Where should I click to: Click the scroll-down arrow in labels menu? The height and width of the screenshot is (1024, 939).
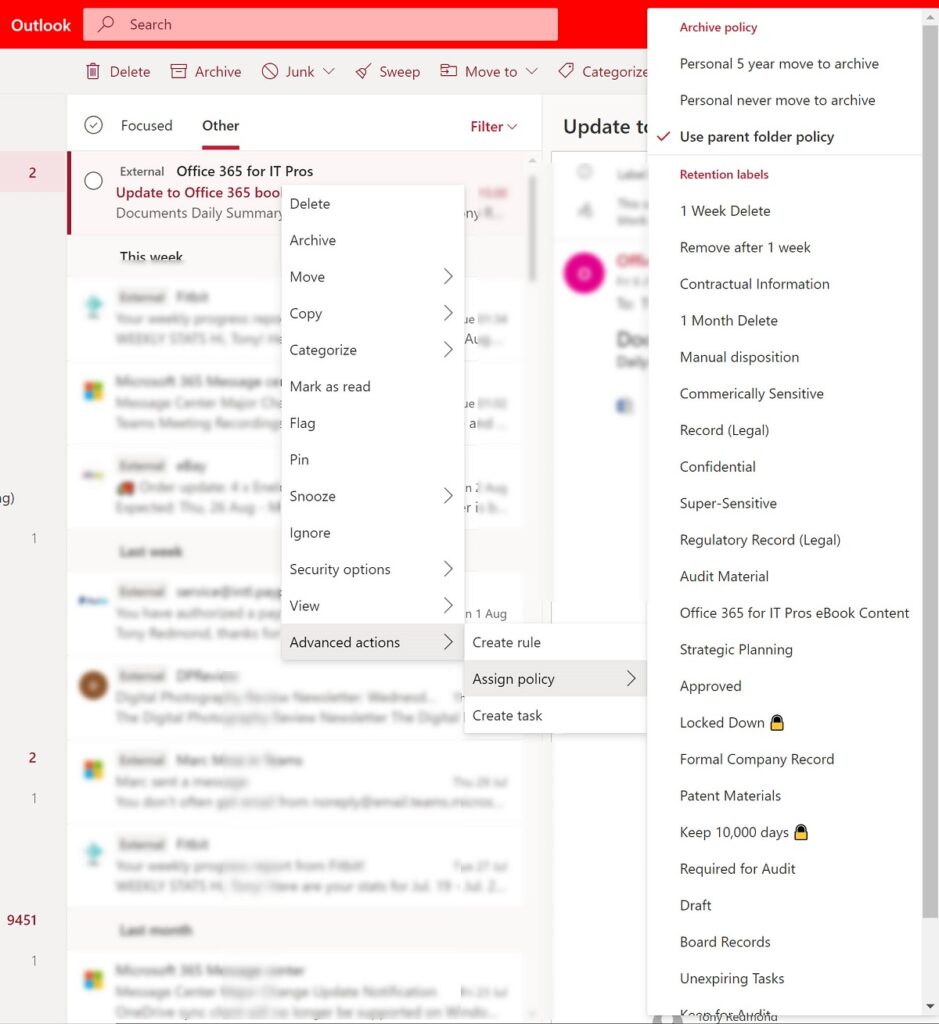pyautogui.click(x=930, y=1006)
